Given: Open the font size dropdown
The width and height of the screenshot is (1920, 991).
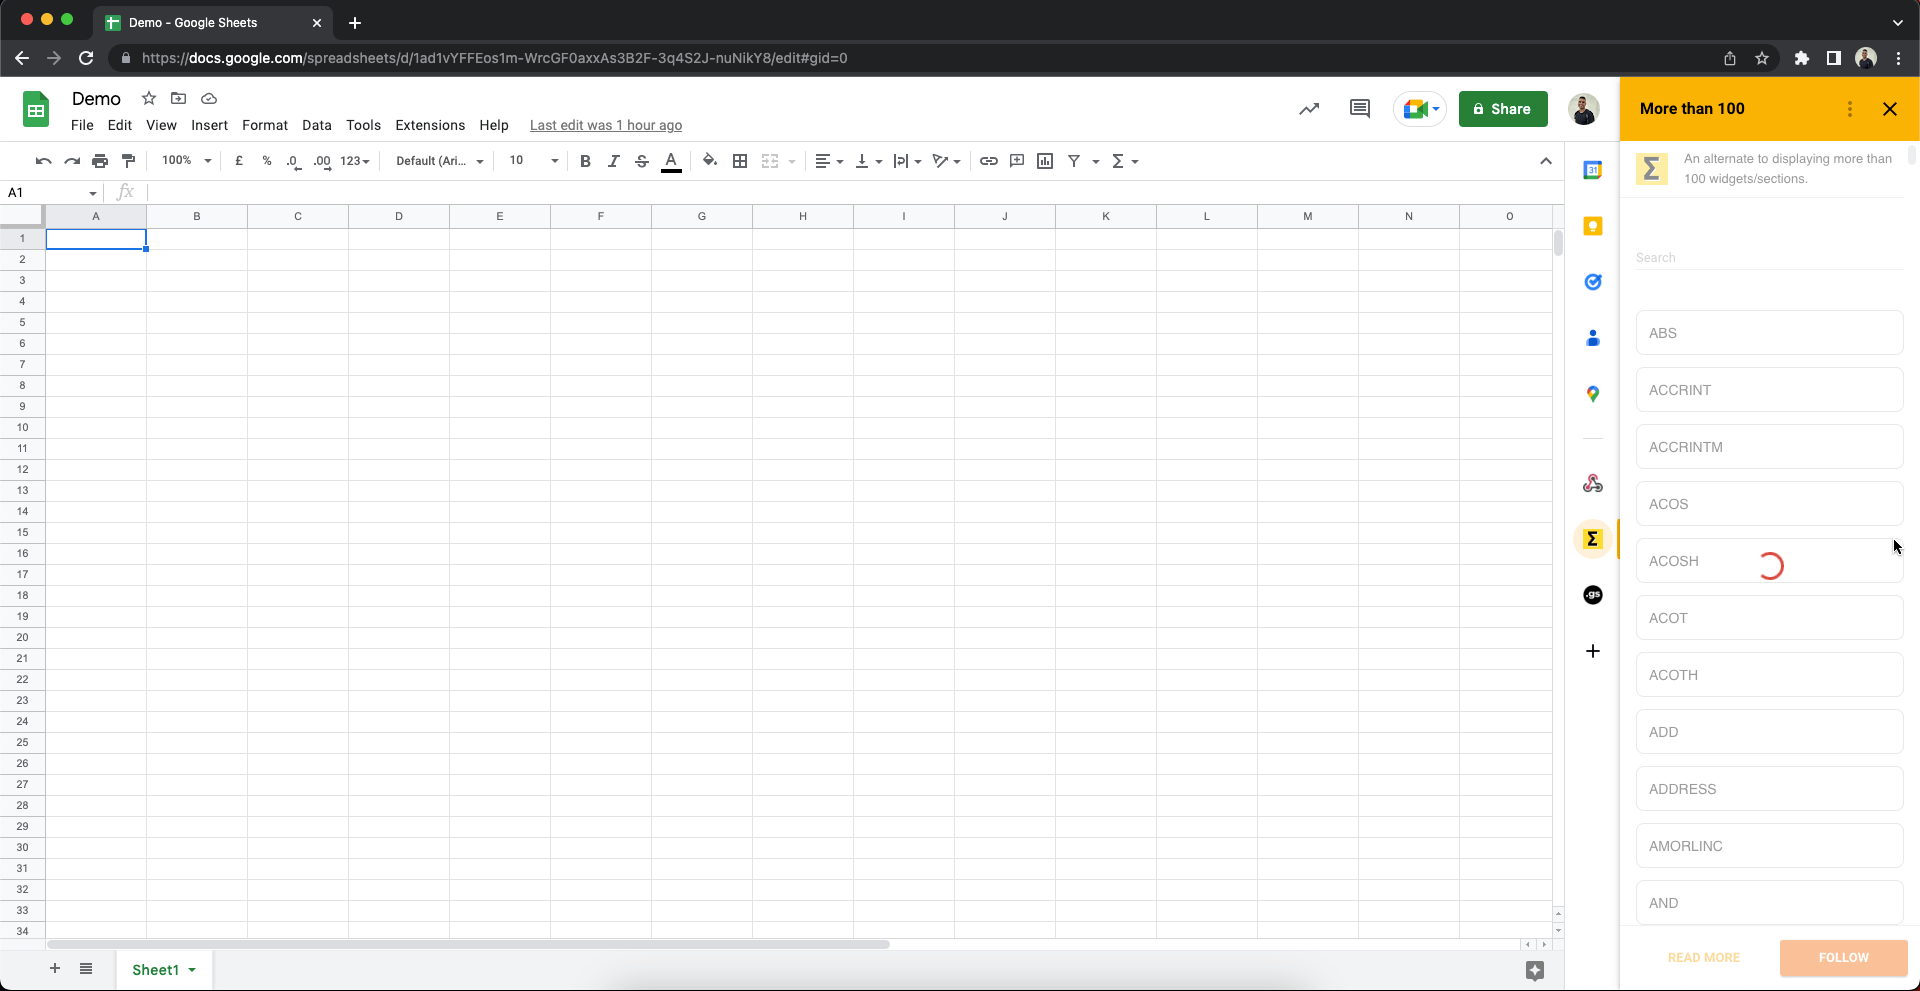Looking at the screenshot, I should pos(533,161).
